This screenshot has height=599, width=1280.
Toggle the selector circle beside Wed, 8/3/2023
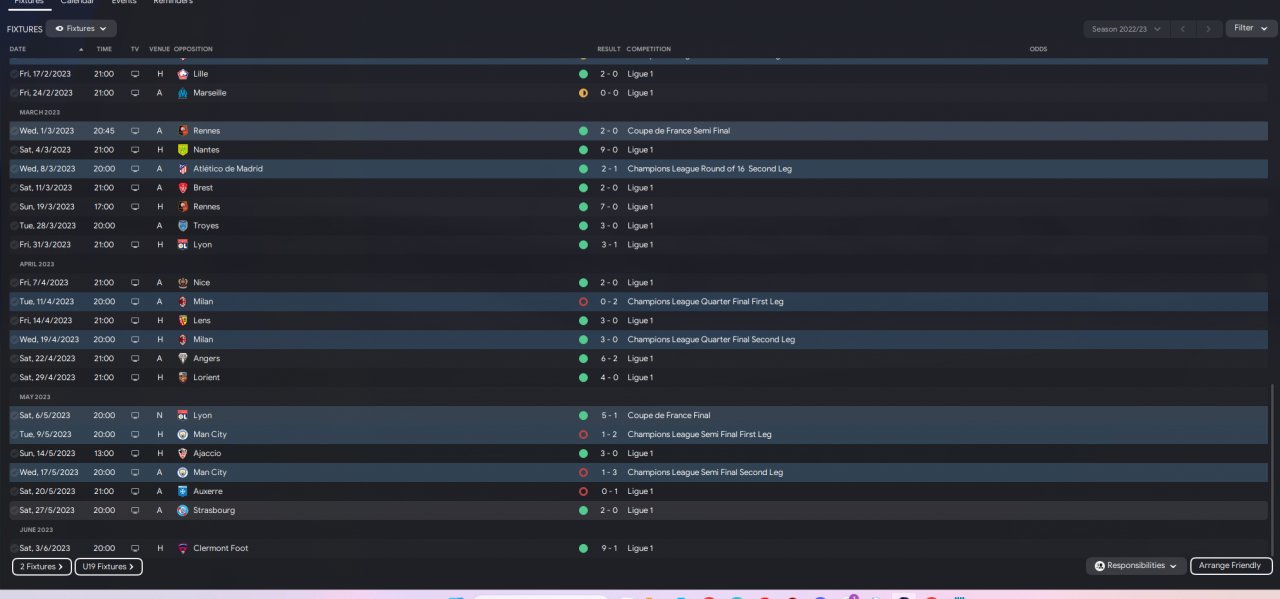(14, 169)
